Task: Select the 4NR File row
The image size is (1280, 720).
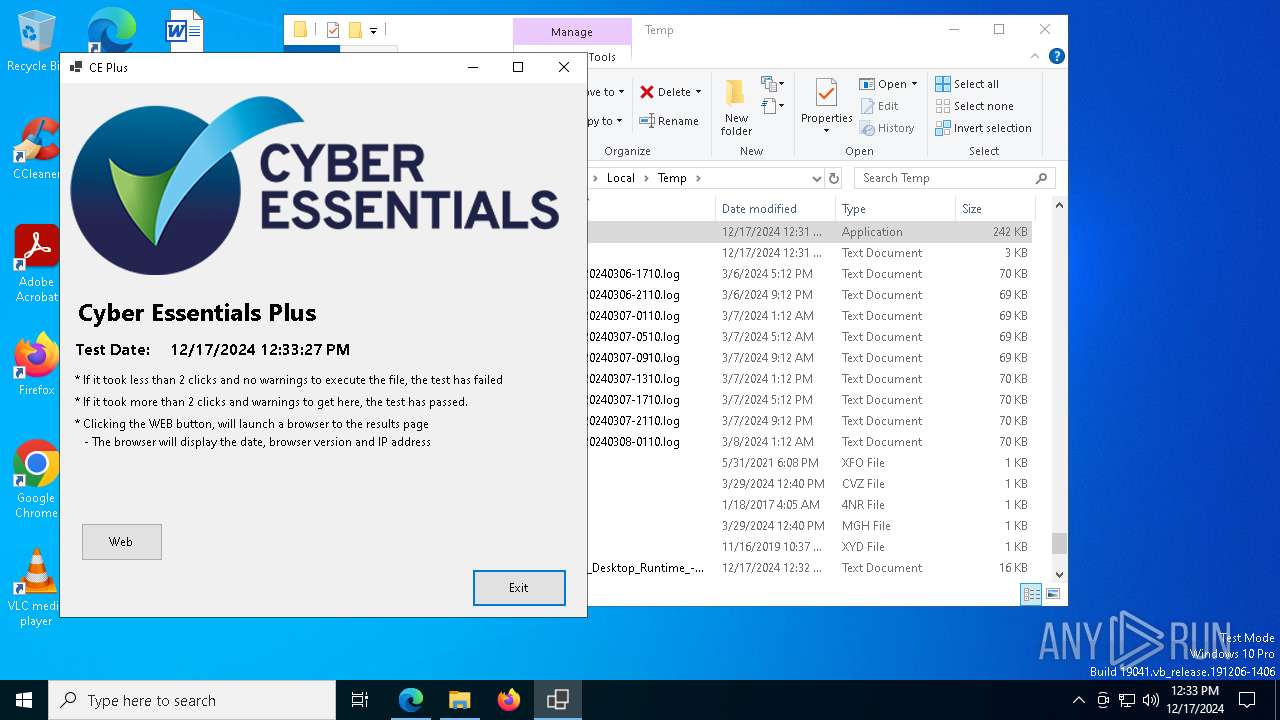Action: coord(809,505)
